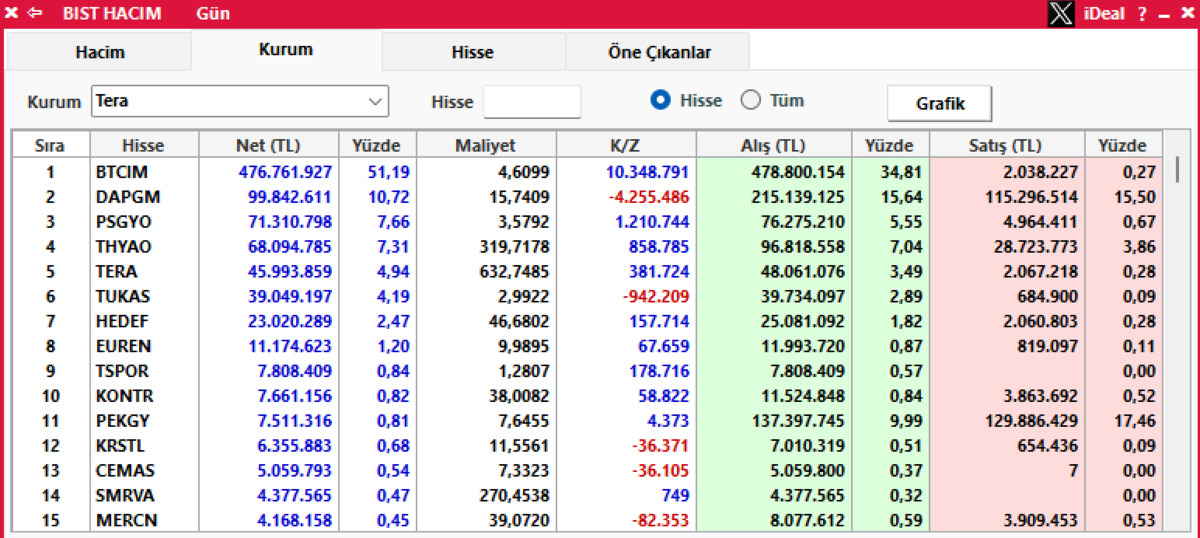Sort by the K/Z column header

[625, 146]
